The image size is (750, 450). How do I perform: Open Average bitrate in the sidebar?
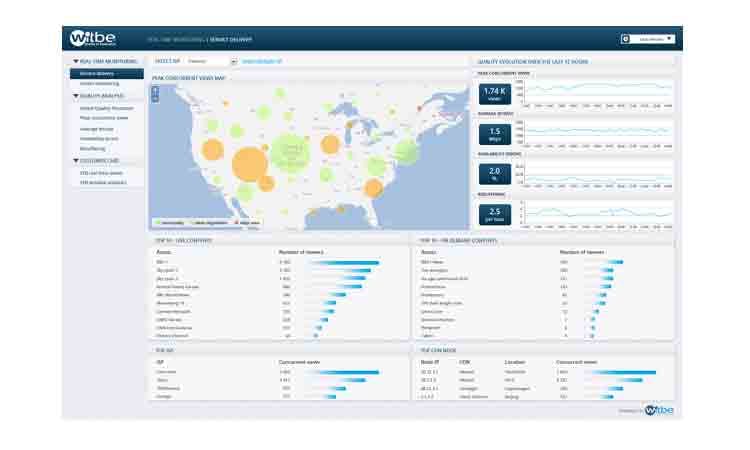tap(97, 129)
